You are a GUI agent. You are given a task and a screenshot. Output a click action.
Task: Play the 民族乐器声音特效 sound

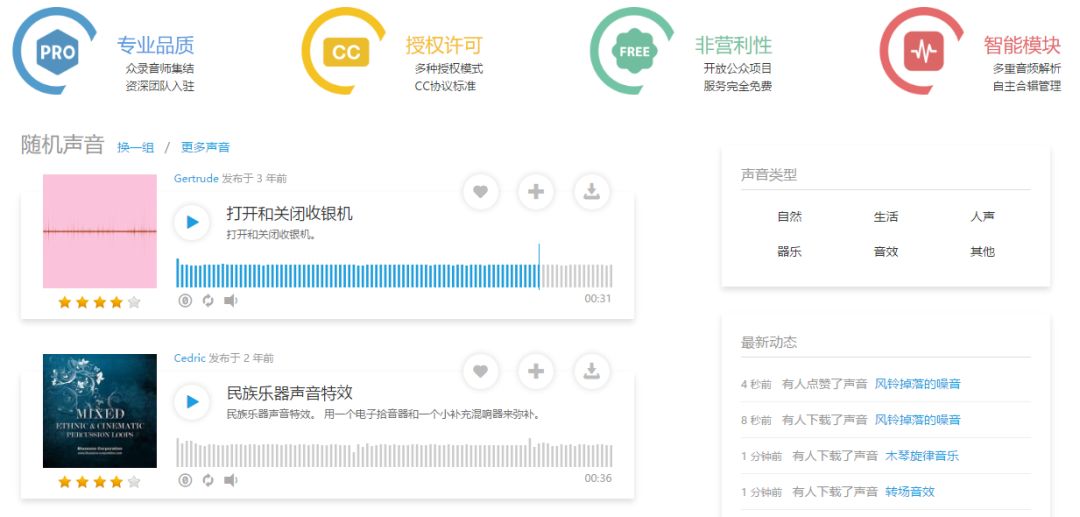tap(192, 402)
